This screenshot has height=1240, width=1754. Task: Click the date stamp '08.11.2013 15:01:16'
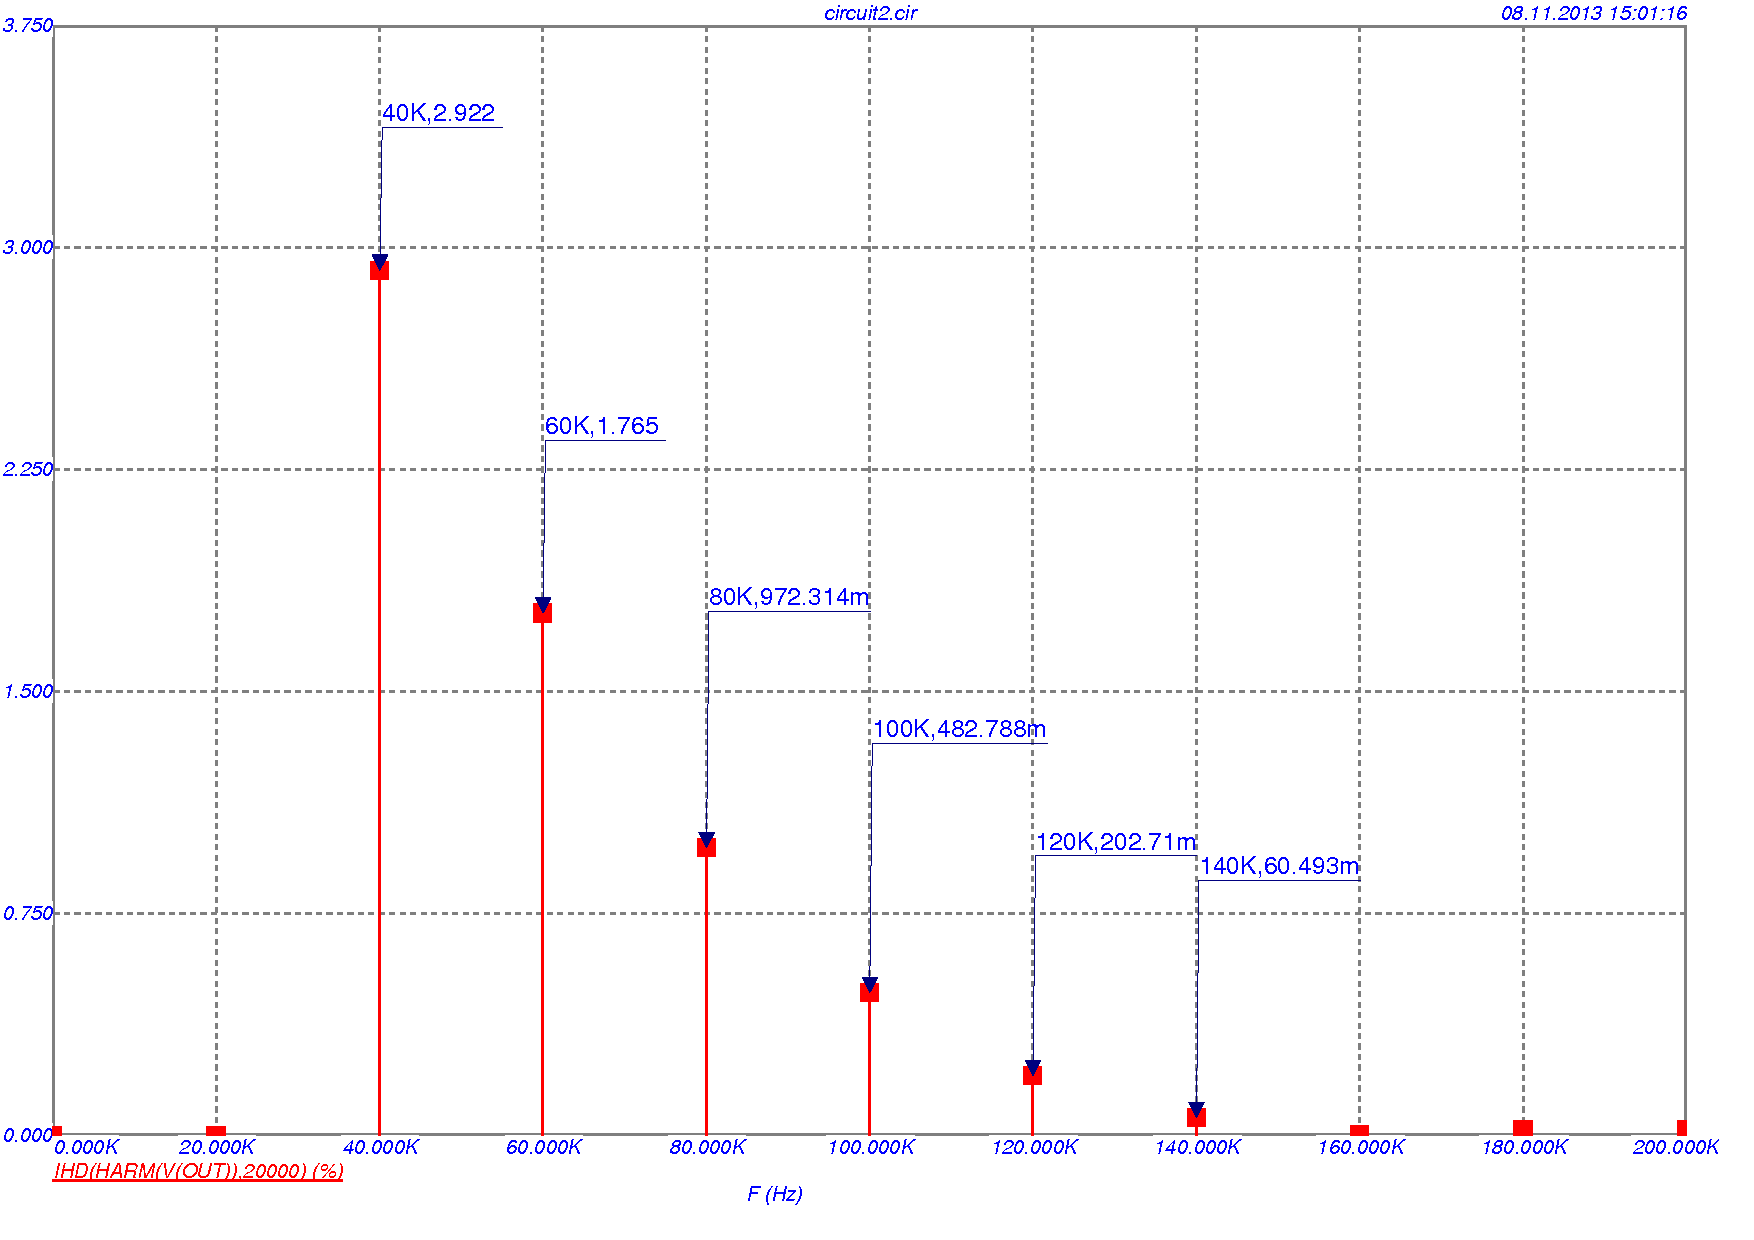1594,13
